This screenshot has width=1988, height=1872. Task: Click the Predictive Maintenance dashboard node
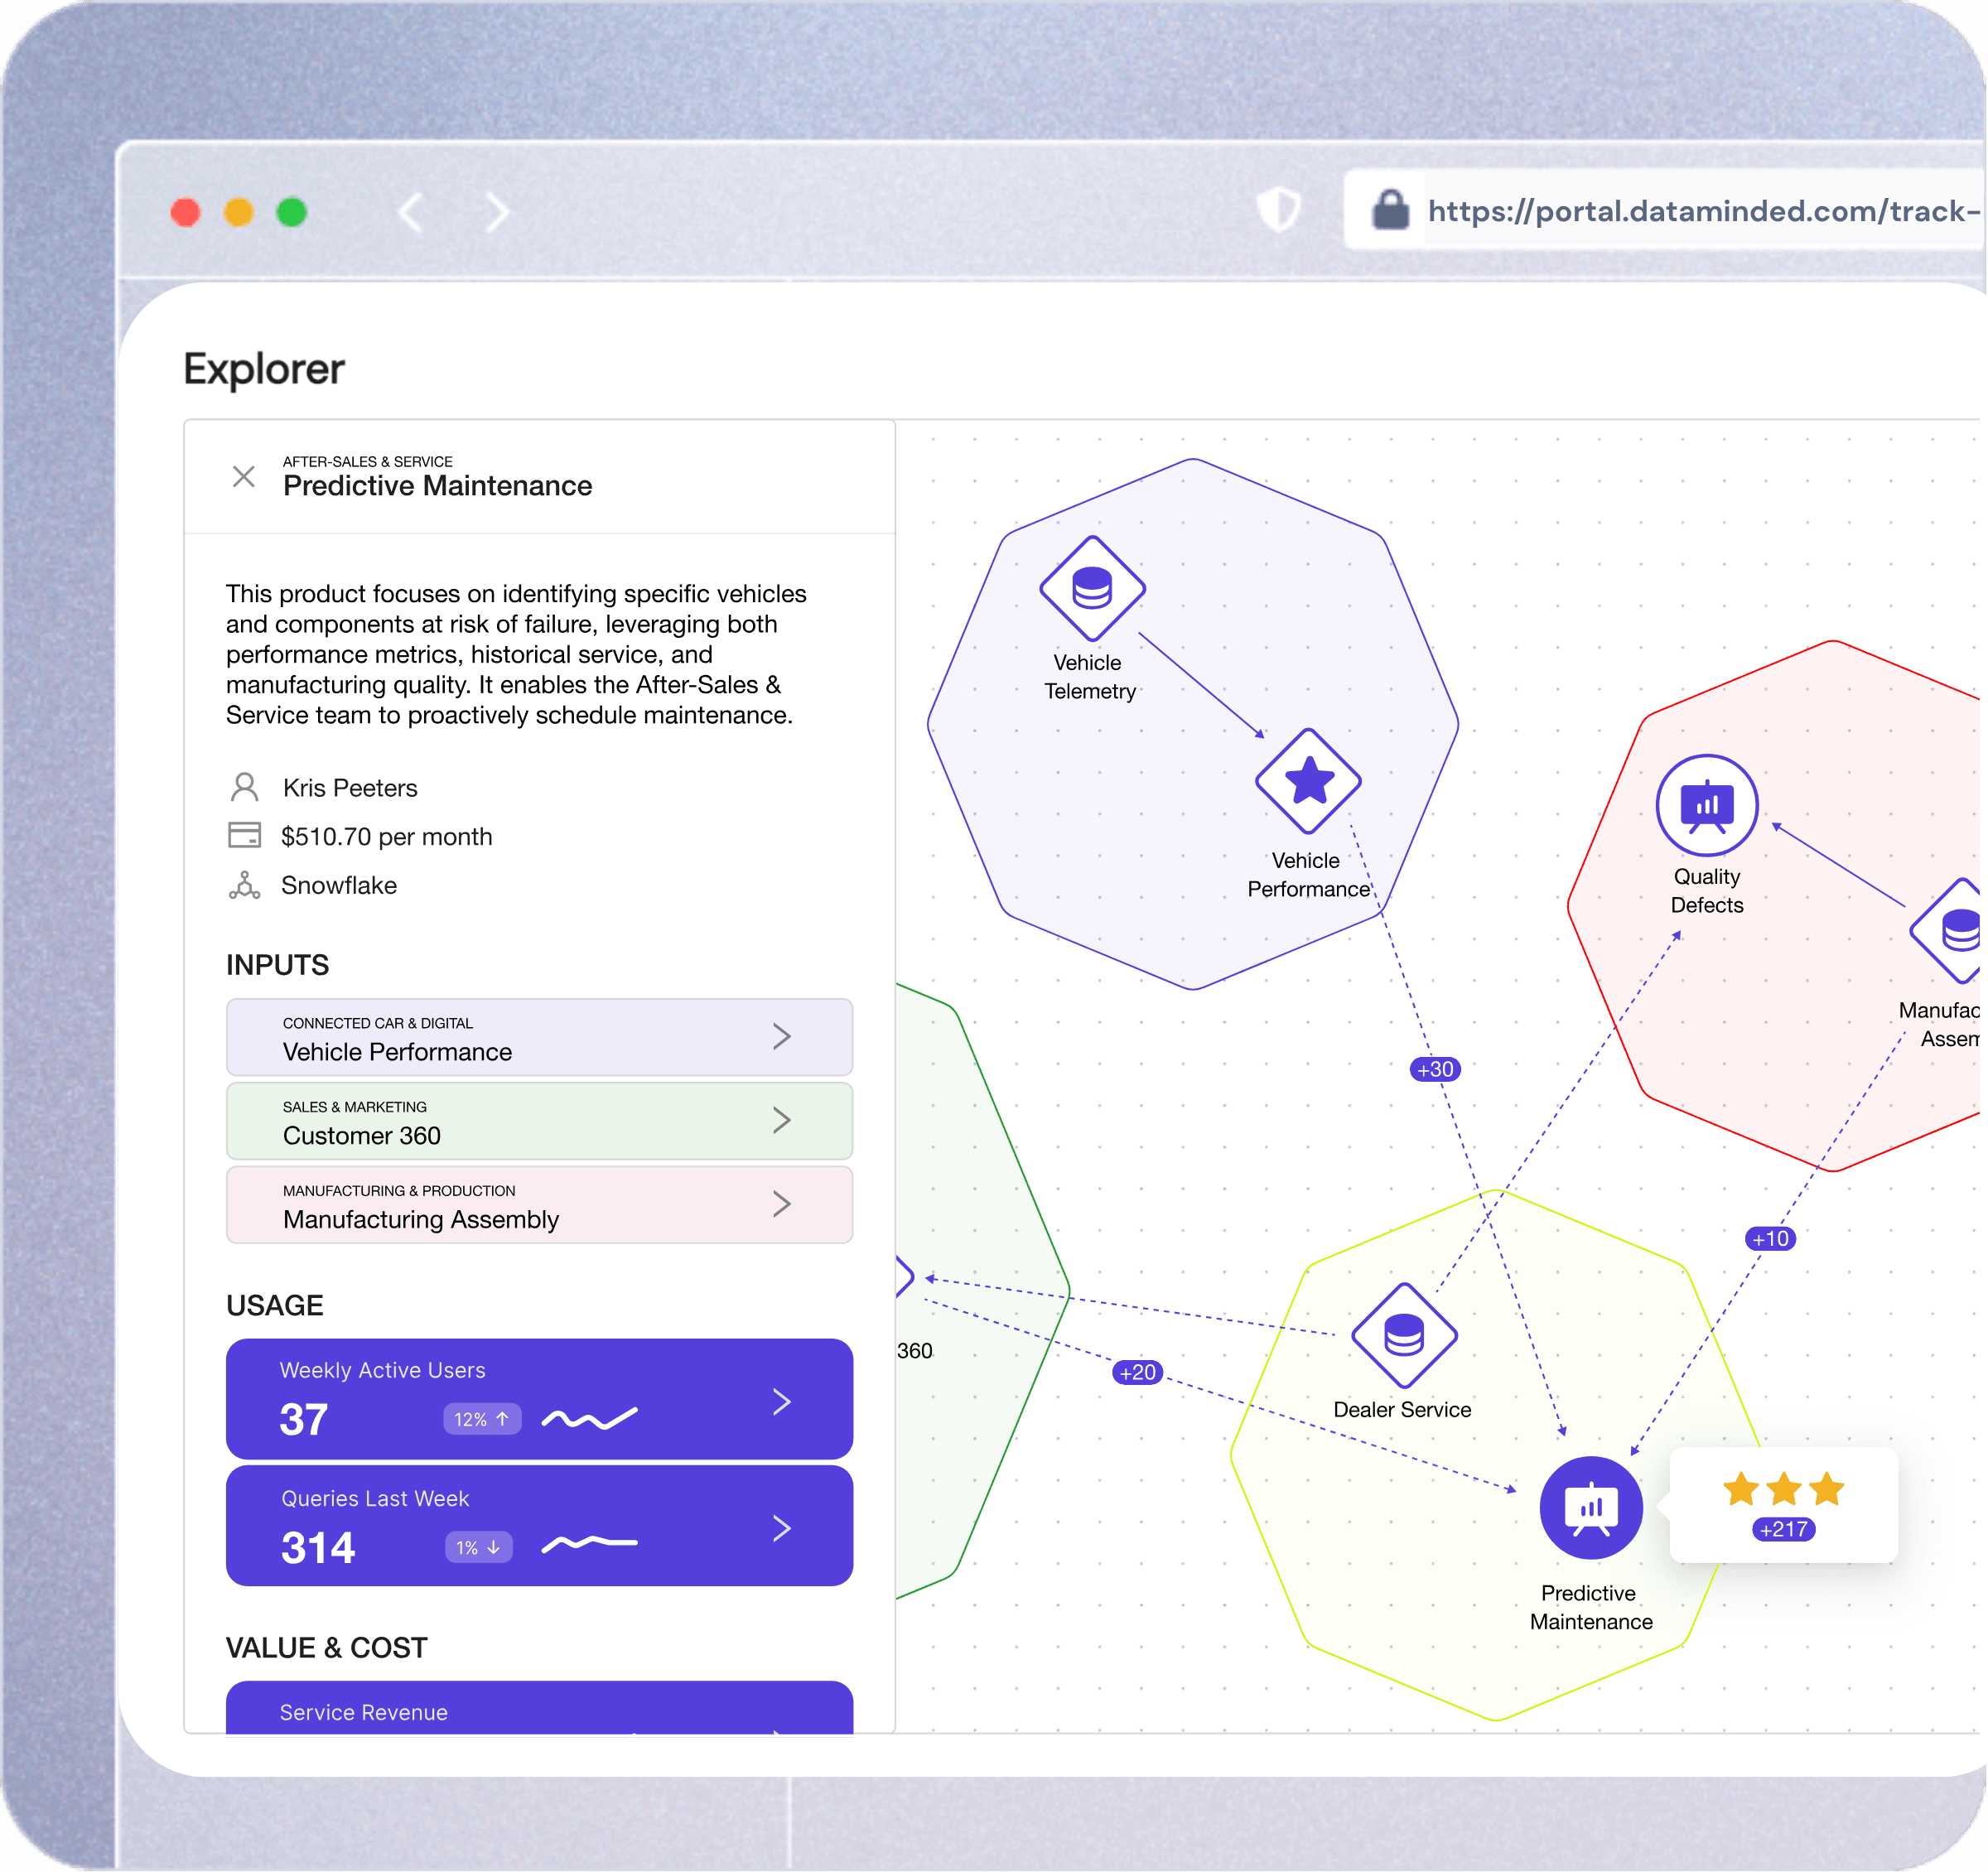pyautogui.click(x=1590, y=1507)
